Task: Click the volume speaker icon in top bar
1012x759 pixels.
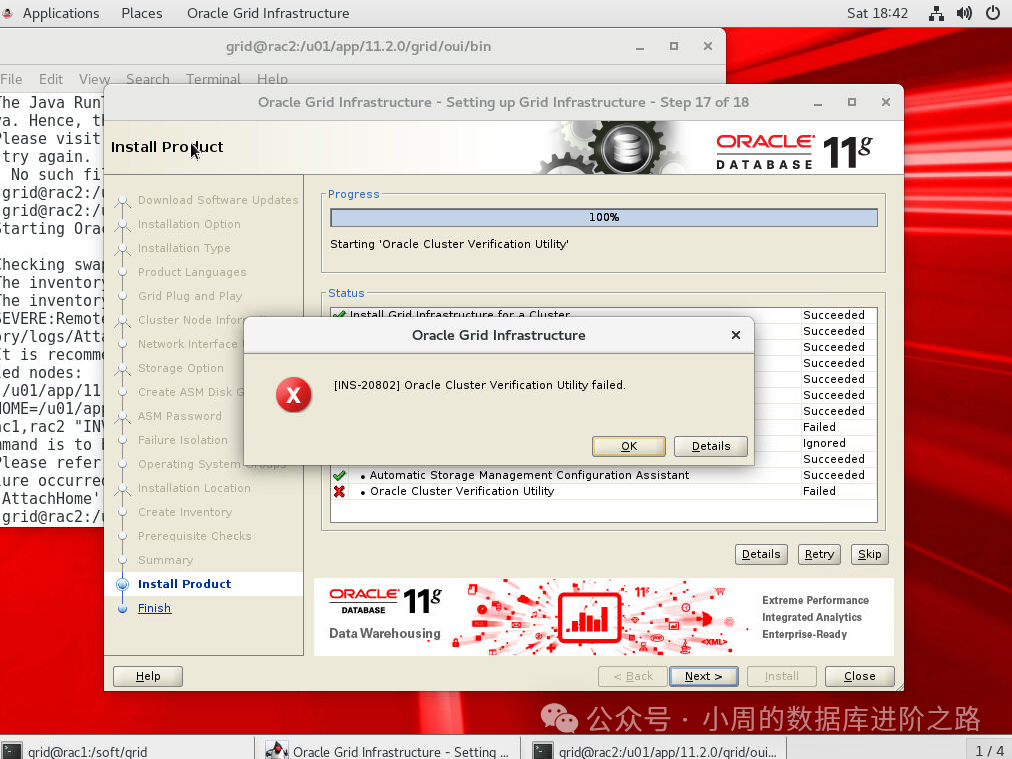Action: 964,13
